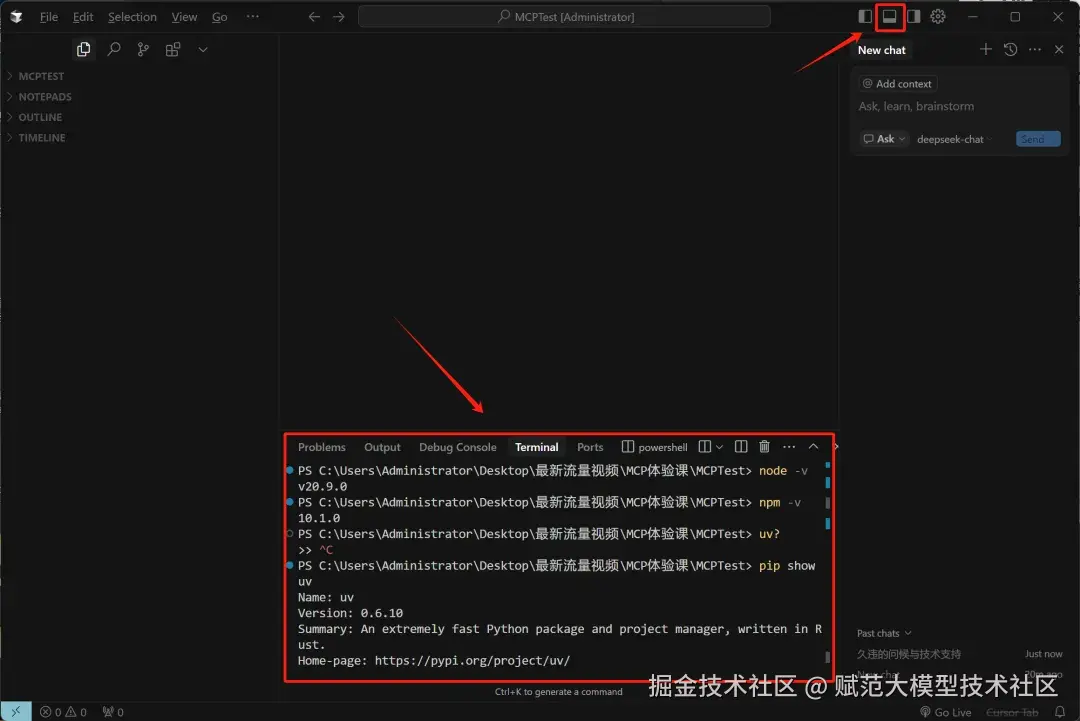Image resolution: width=1080 pixels, height=721 pixels.
Task: Click the Send button
Action: (x=1038, y=139)
